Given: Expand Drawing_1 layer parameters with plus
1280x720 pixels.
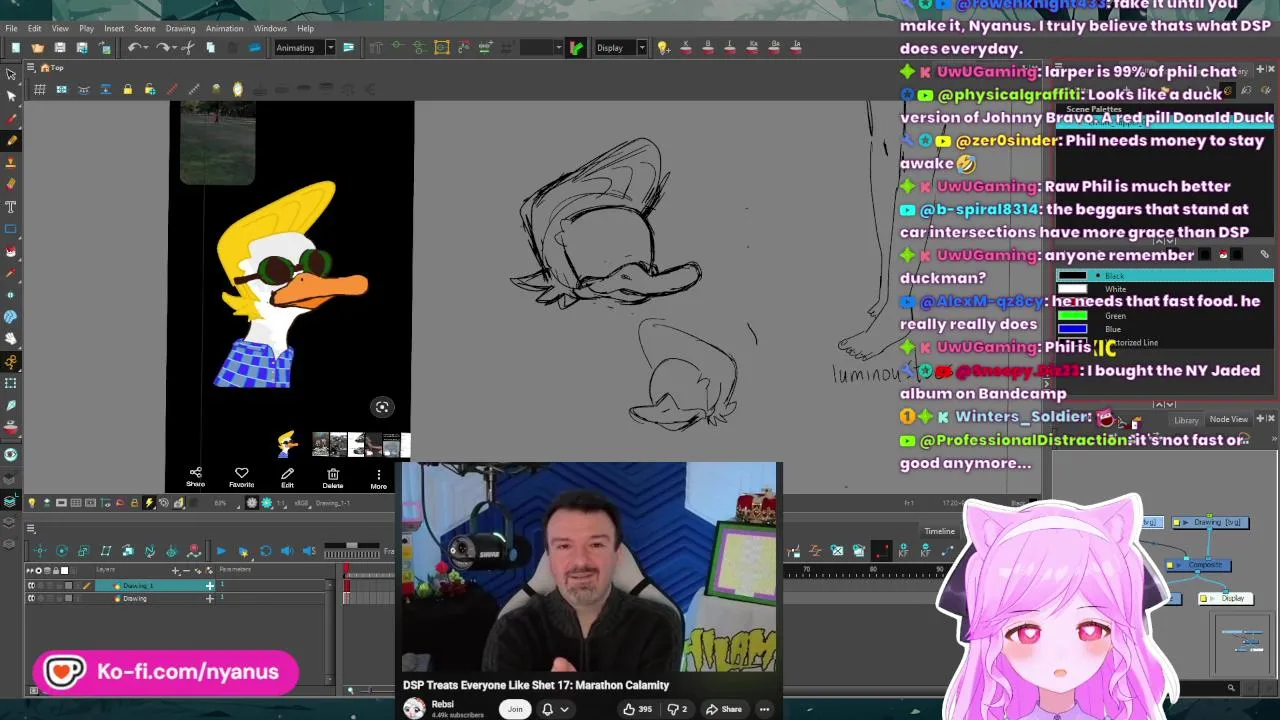Looking at the screenshot, I should click(210, 586).
